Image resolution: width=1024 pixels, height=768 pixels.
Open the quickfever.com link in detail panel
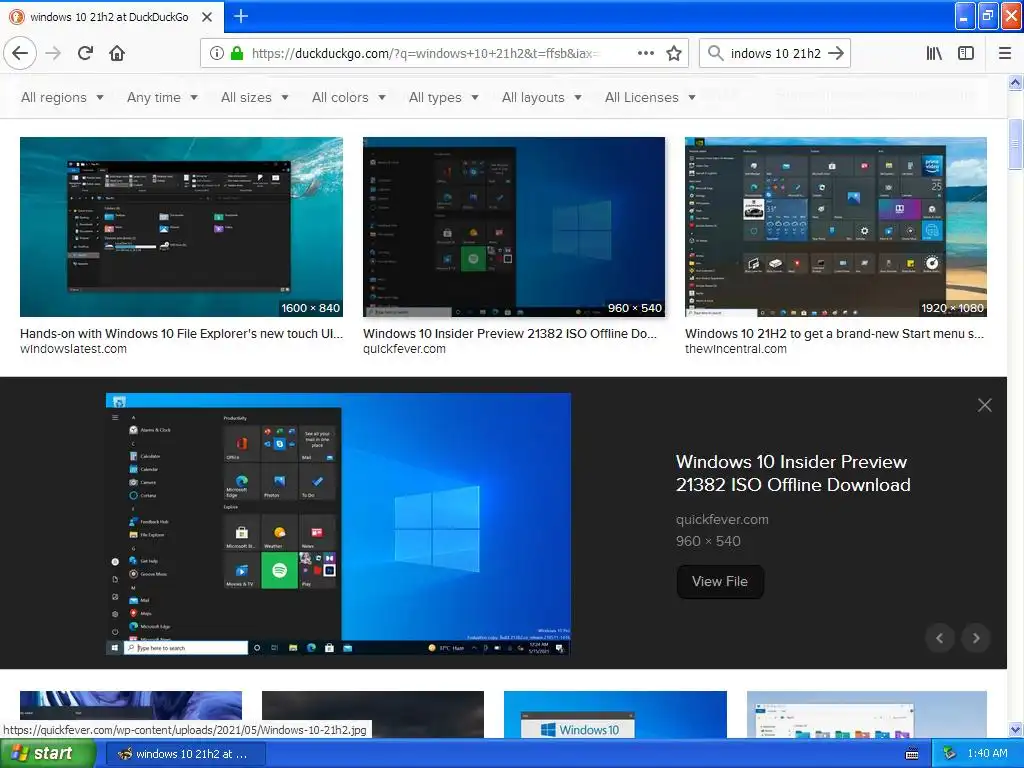722,520
